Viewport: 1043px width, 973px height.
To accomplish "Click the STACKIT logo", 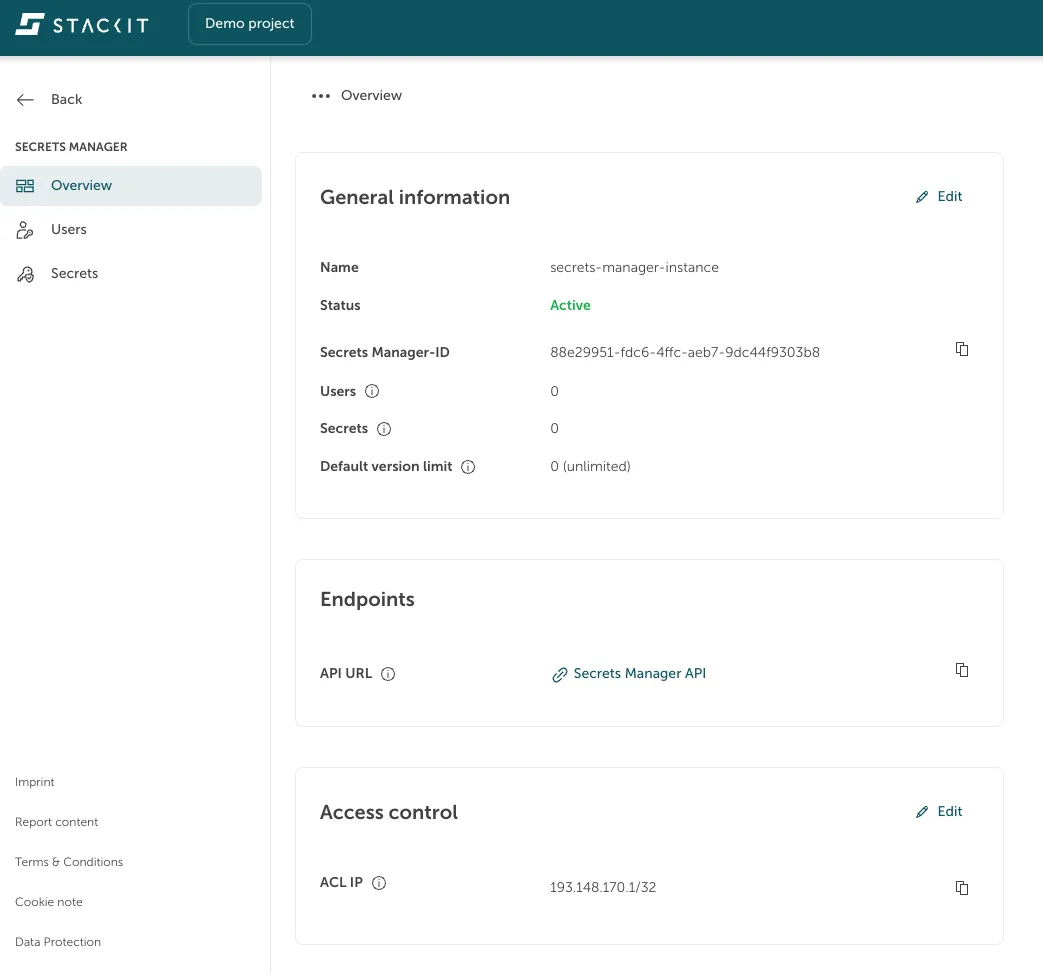I will 81,24.
